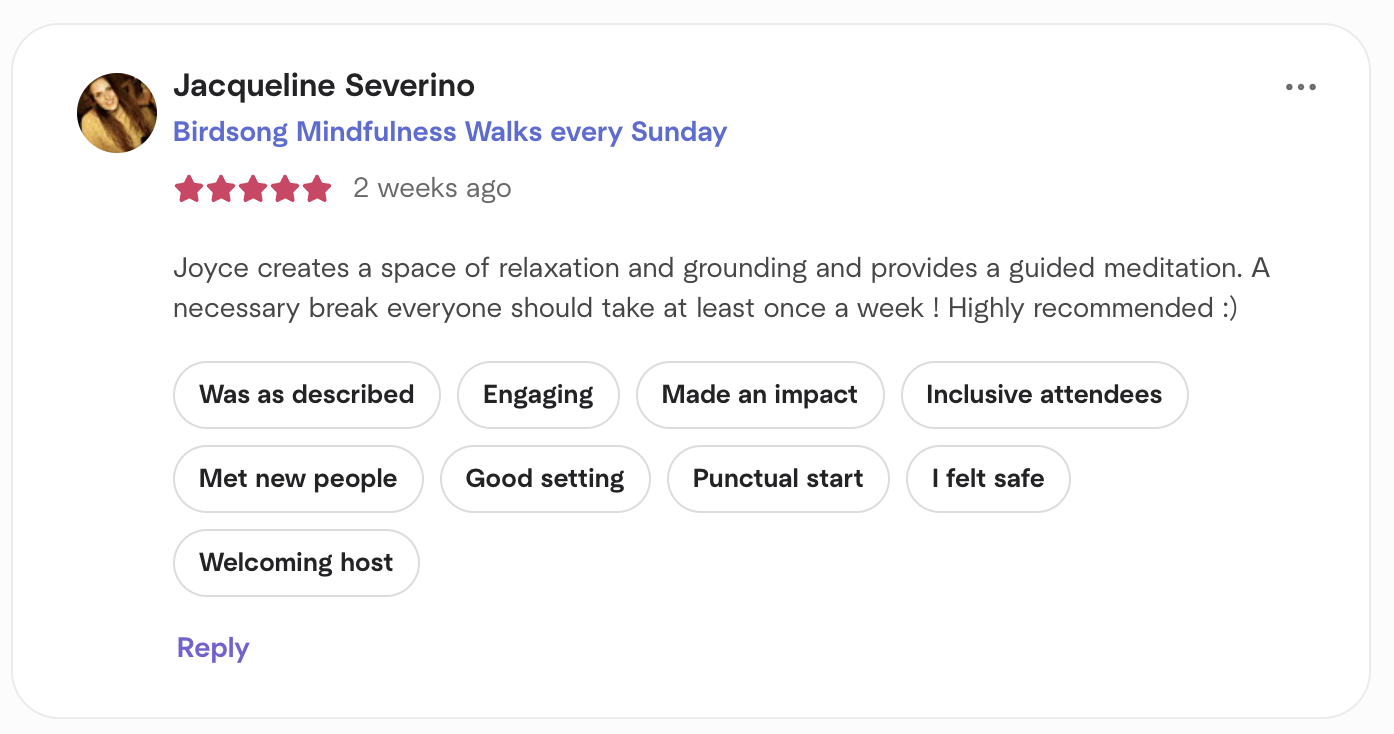Click the review text about guided meditation
Image resolution: width=1394 pixels, height=734 pixels.
[x=720, y=288]
